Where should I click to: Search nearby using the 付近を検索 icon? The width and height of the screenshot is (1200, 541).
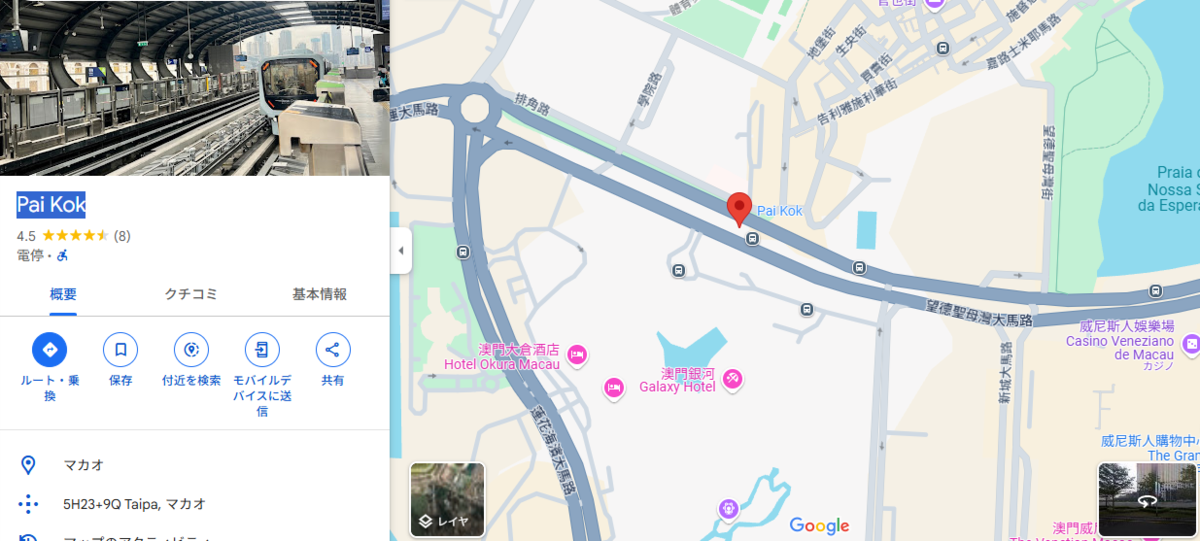pyautogui.click(x=191, y=349)
